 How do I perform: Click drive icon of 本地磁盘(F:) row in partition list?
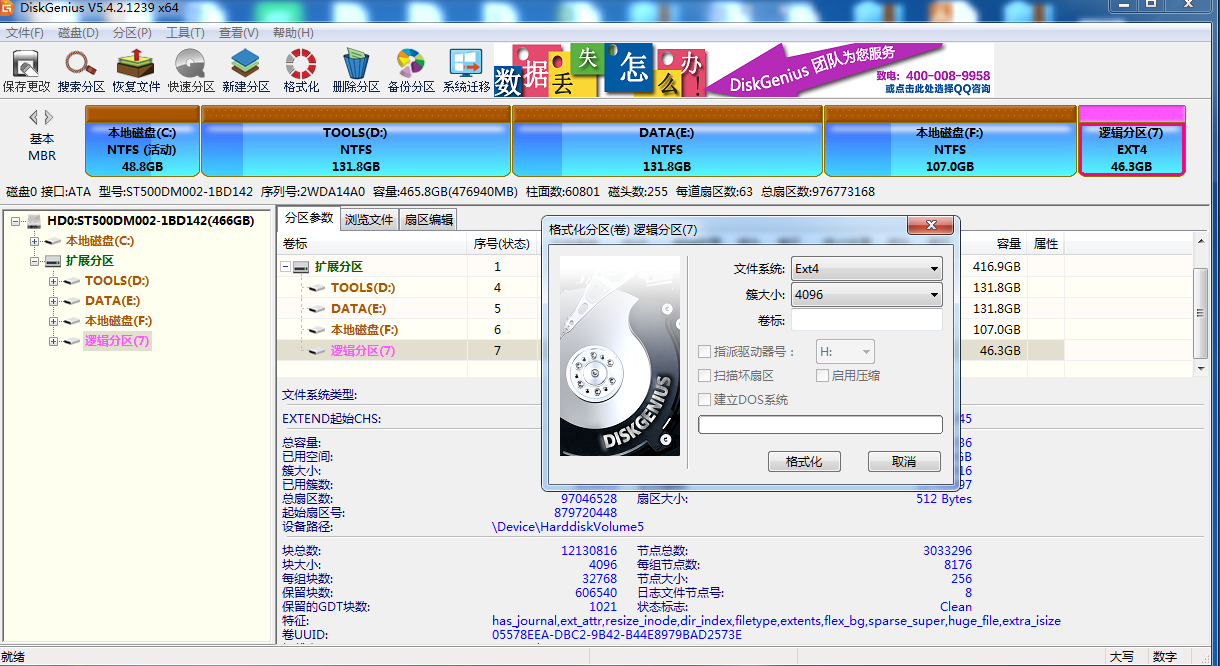pyautogui.click(x=318, y=330)
